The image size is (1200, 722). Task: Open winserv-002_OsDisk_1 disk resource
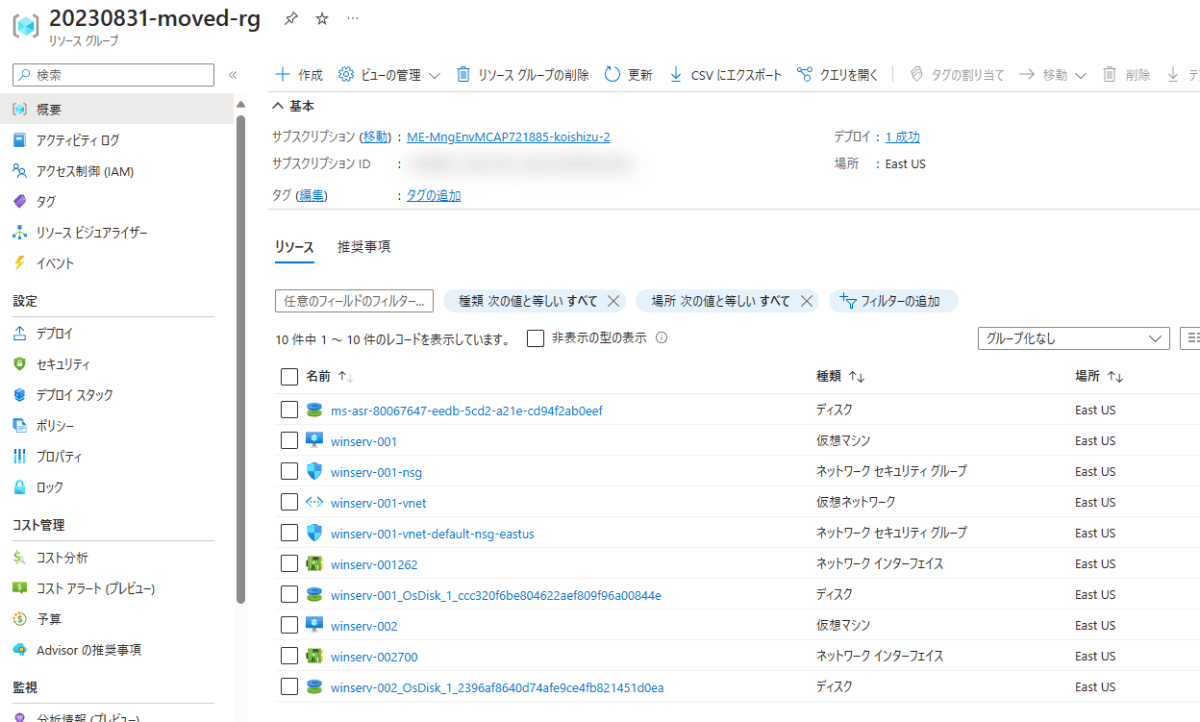(497, 687)
